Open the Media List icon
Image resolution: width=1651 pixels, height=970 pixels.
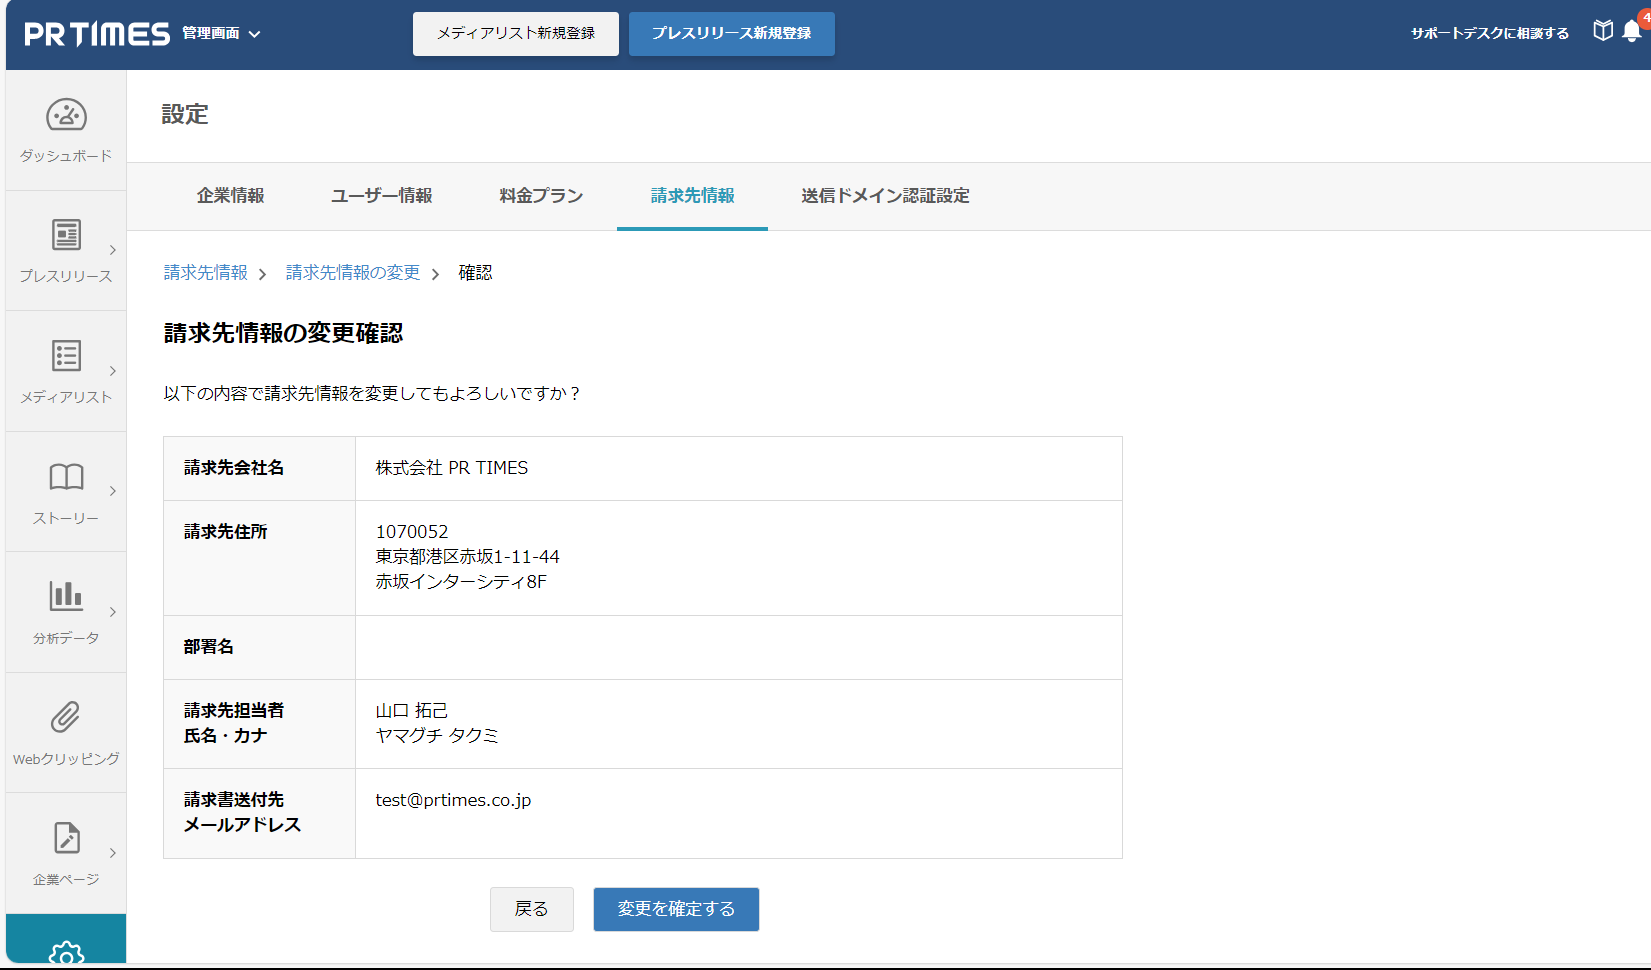(66, 356)
